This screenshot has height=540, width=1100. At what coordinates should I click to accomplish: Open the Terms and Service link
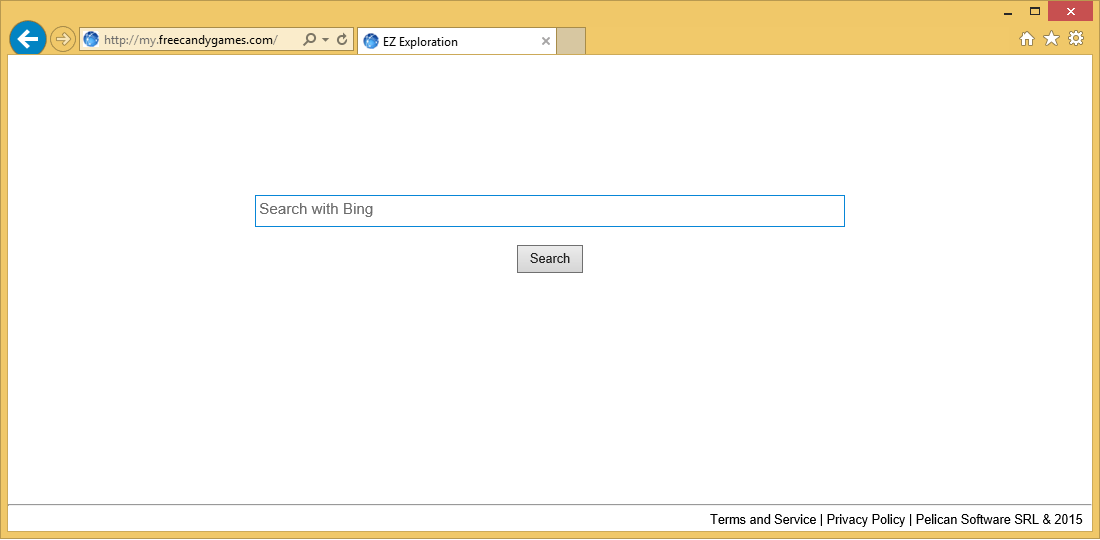point(763,520)
